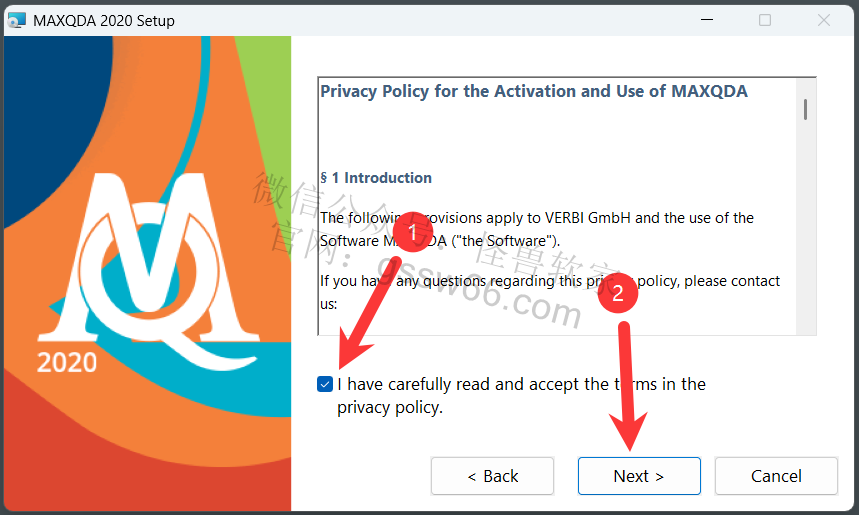Click the large MQ logo artwork
Image resolution: width=859 pixels, height=515 pixels.
coord(148,268)
